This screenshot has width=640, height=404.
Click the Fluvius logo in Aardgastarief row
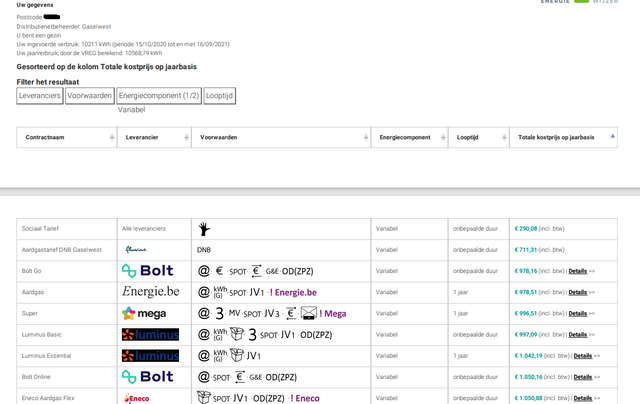point(136,249)
